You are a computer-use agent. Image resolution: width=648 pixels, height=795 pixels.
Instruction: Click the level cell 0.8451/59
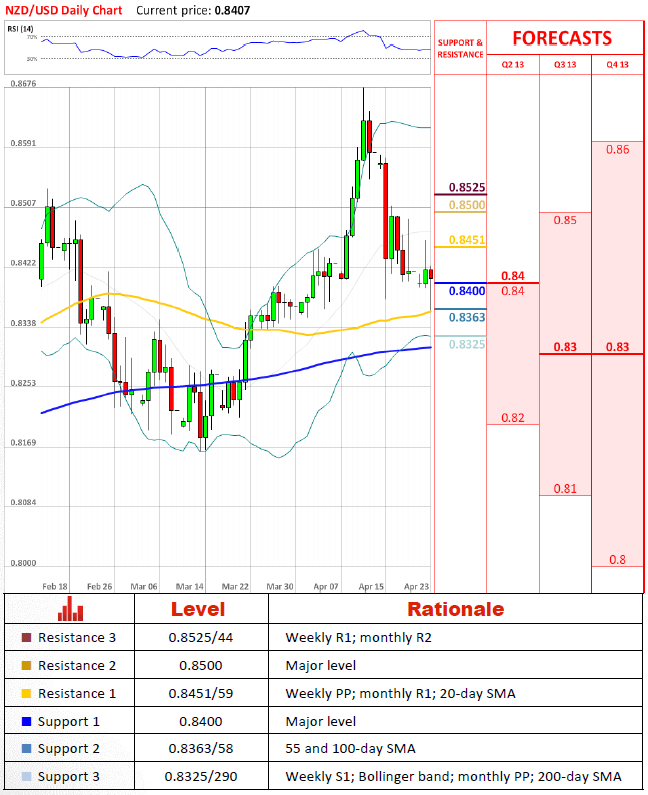tap(201, 693)
